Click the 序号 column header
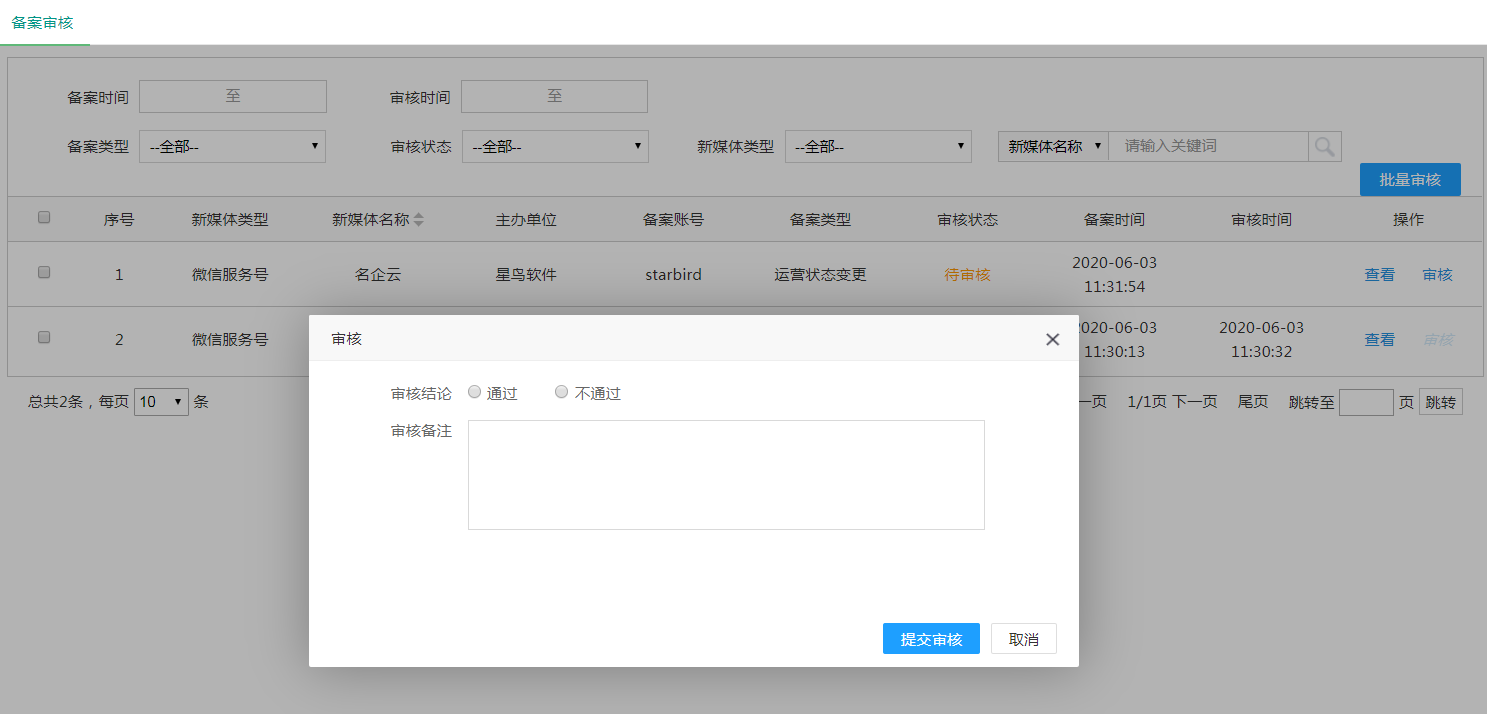Viewport: 1487px width, 714px height. (x=119, y=220)
